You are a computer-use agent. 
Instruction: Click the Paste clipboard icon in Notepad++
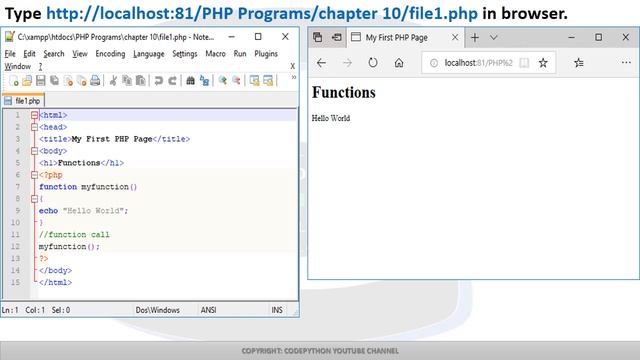point(140,81)
